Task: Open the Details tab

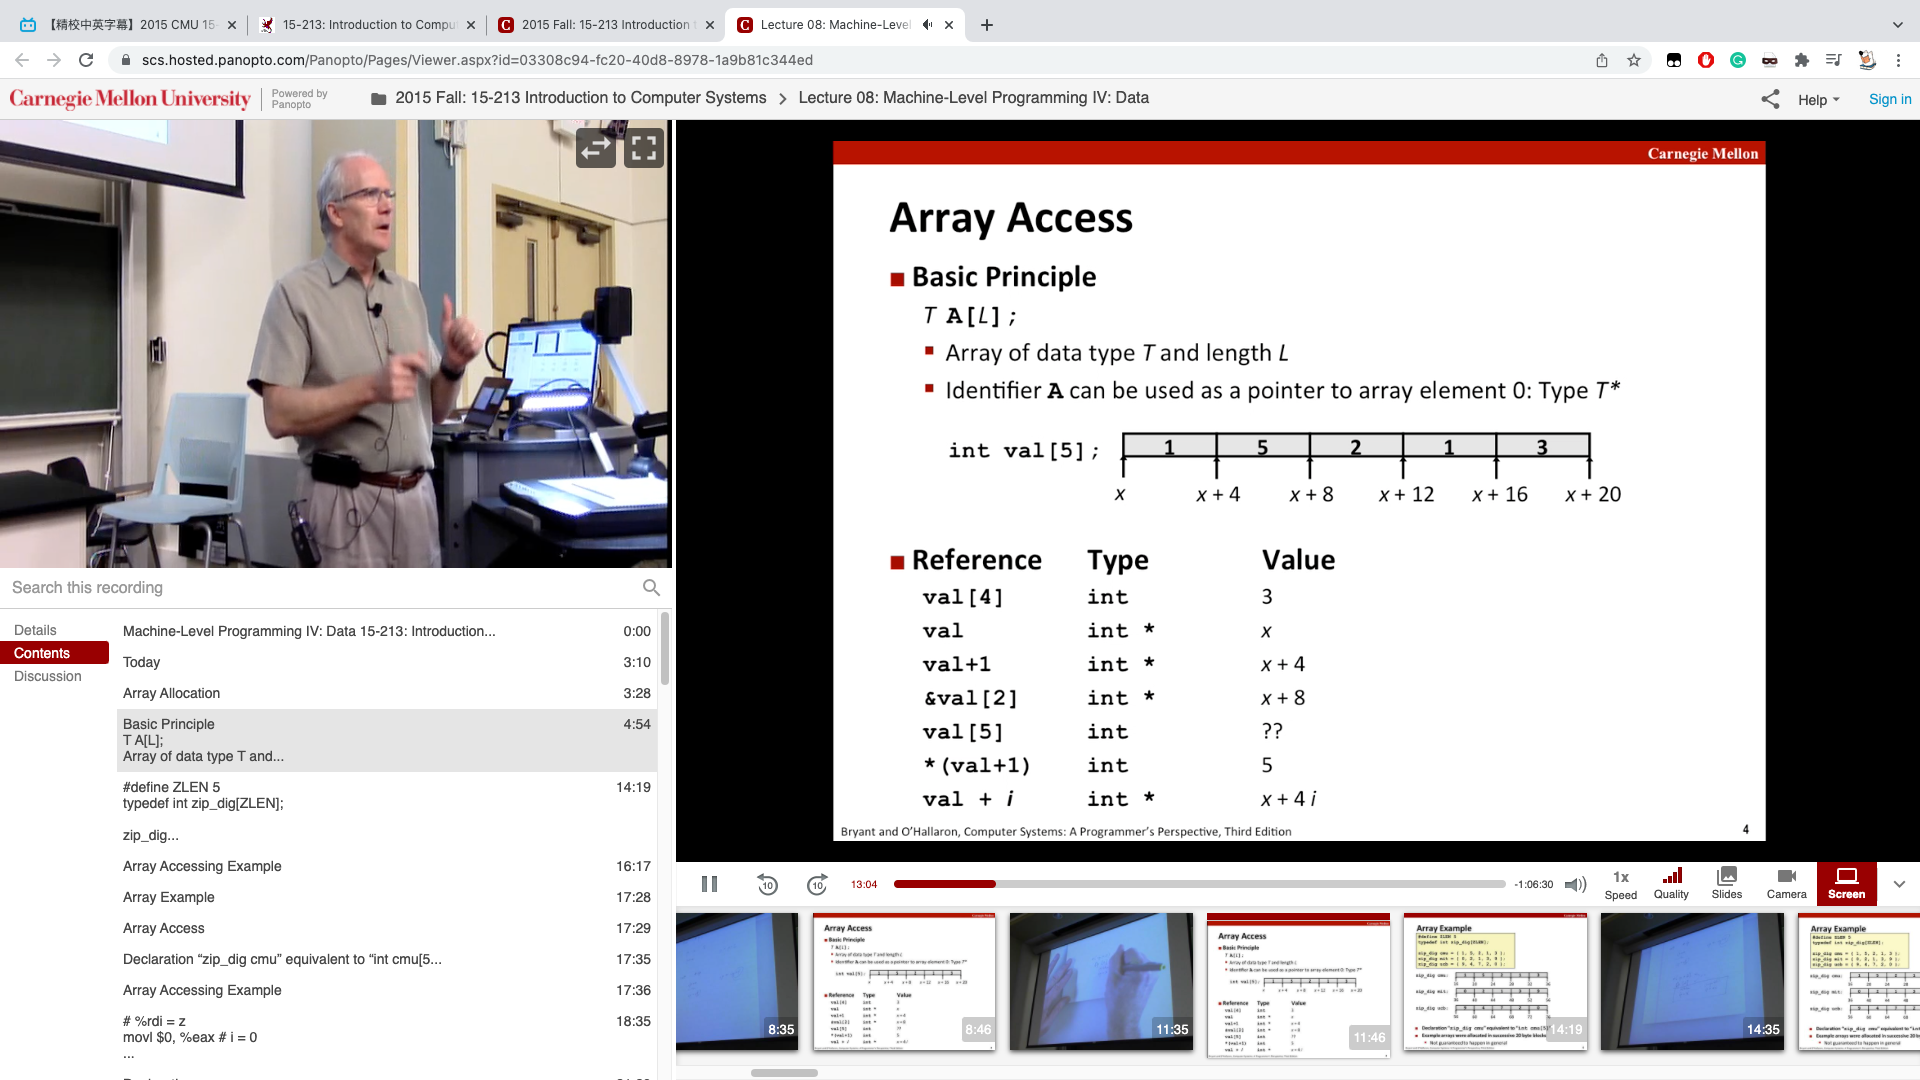Action: coord(35,630)
